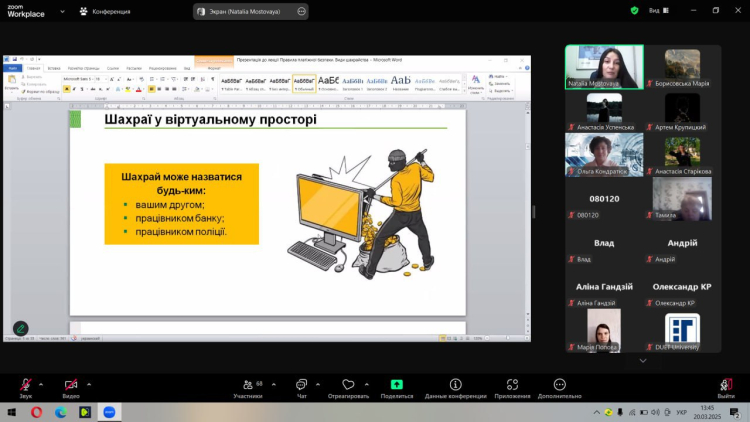Open the shared screen options ellipsis

[x=300, y=11]
